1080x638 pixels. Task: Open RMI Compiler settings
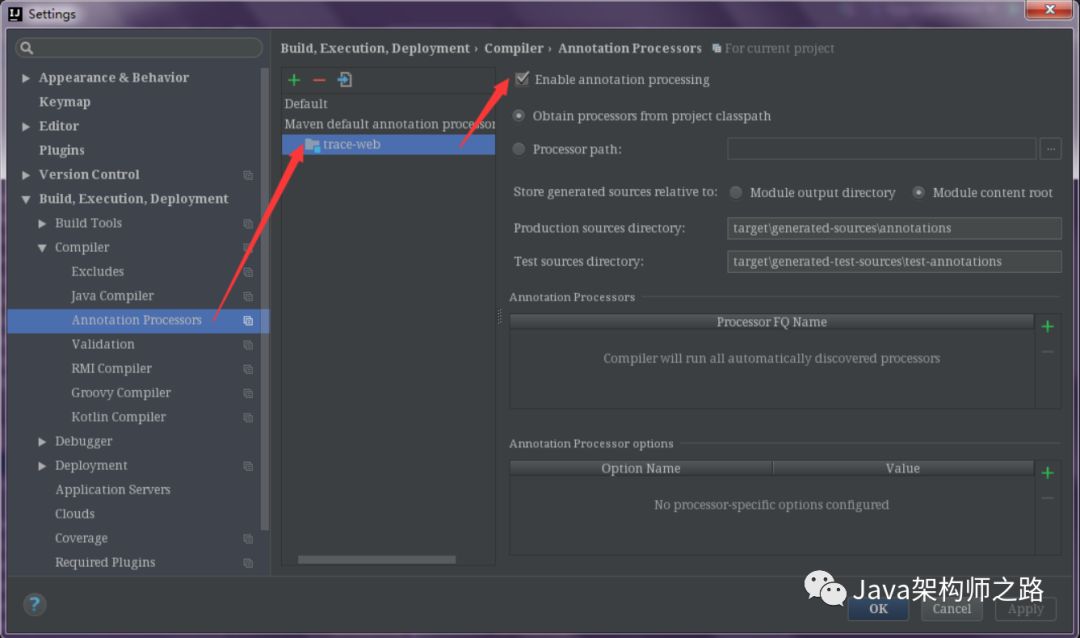[x=111, y=369]
